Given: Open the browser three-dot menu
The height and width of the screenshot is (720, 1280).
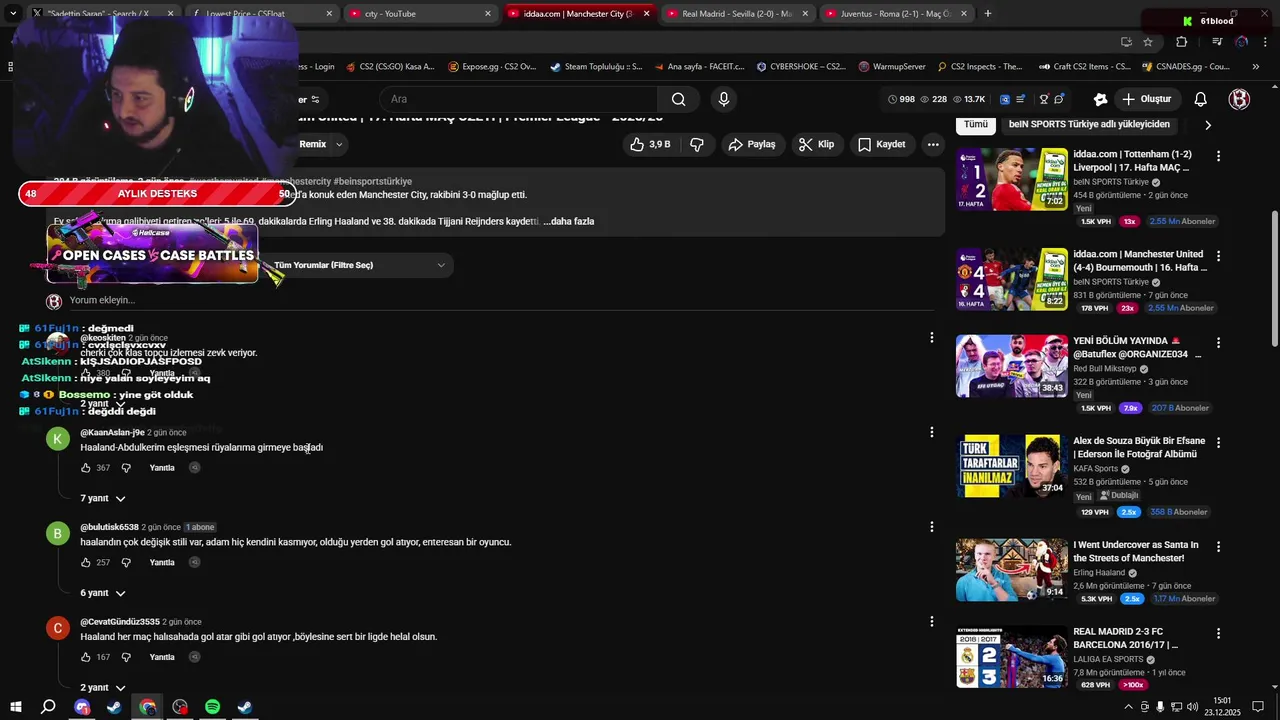Looking at the screenshot, I should click(1267, 42).
